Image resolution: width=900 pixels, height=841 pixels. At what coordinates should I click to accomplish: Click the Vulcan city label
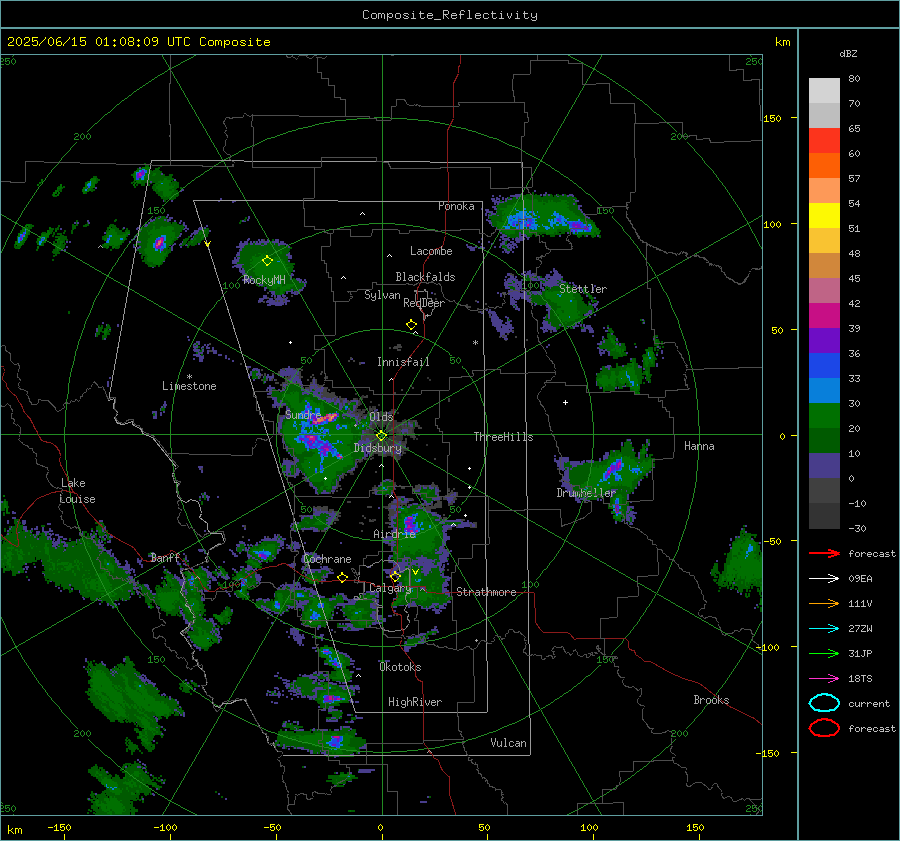coord(509,743)
